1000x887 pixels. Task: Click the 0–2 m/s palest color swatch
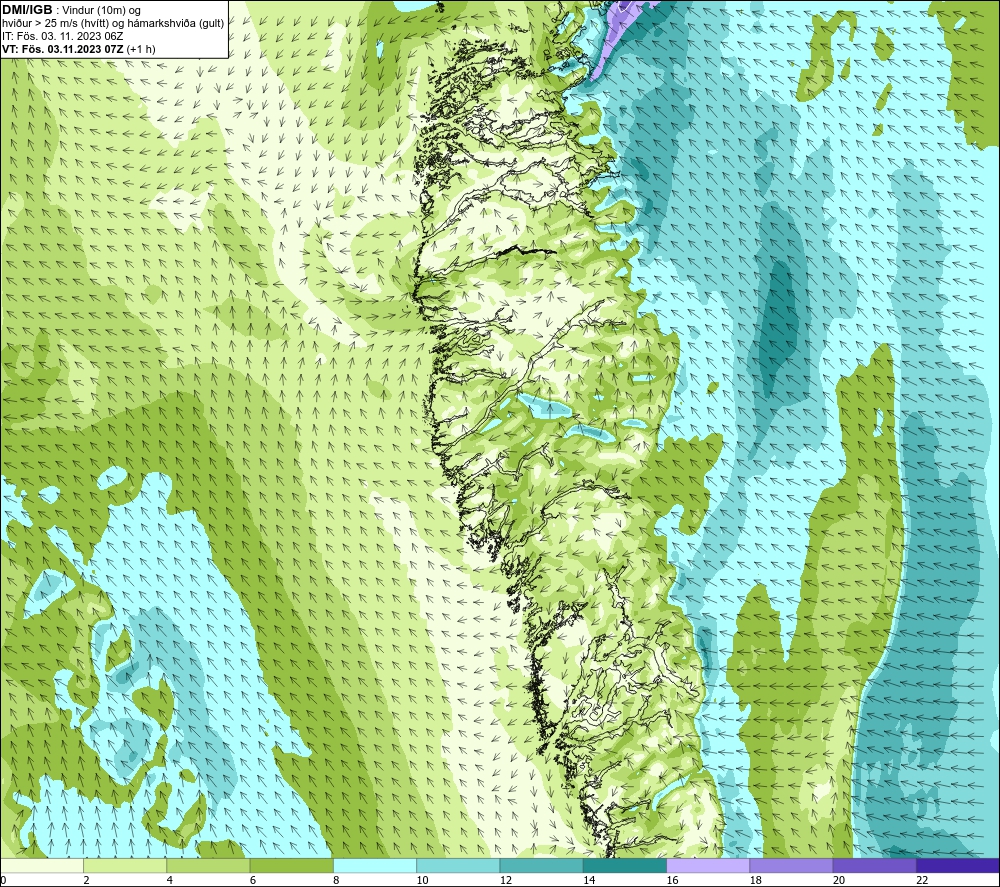coord(42,865)
